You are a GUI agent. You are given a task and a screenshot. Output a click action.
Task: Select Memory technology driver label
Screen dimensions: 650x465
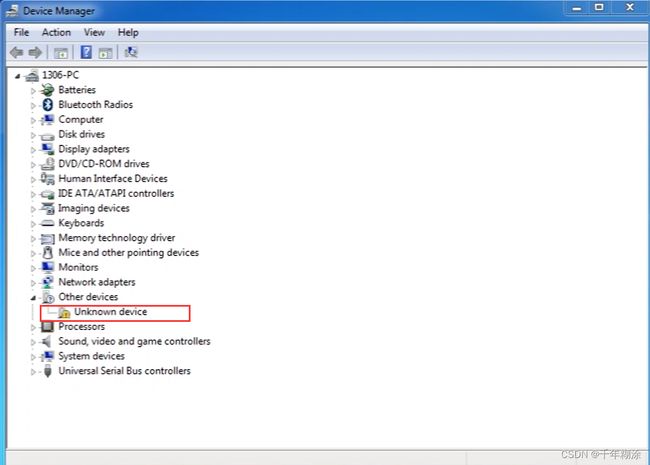point(116,238)
